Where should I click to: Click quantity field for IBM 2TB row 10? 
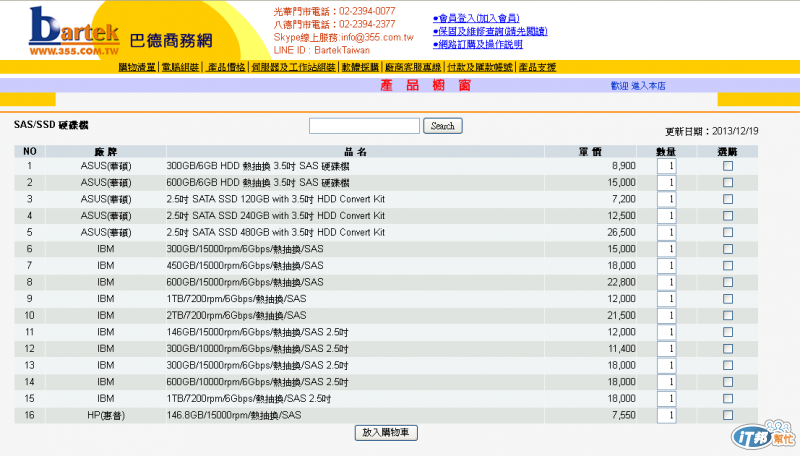666,316
